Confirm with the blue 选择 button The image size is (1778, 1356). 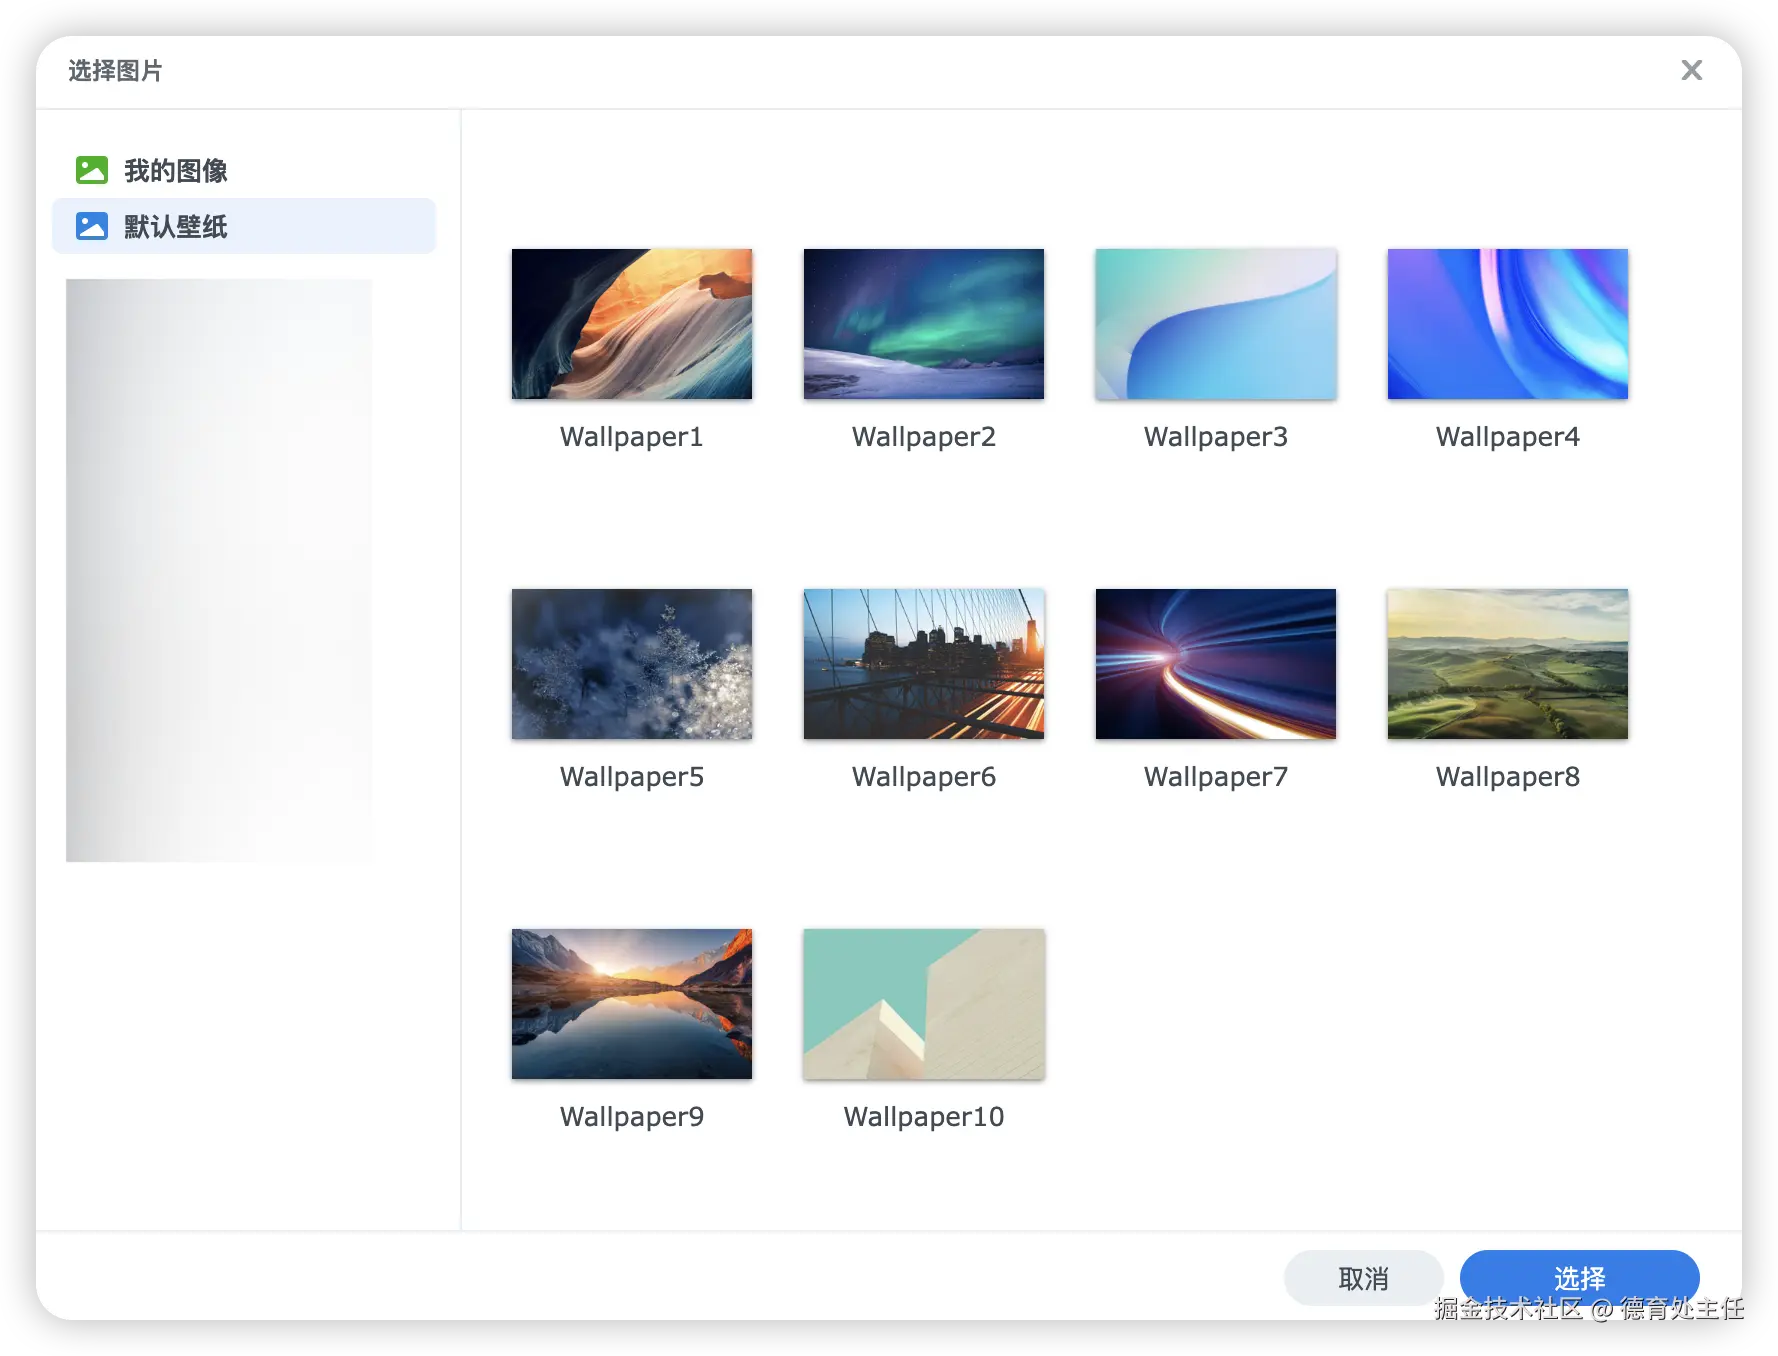1579,1276
